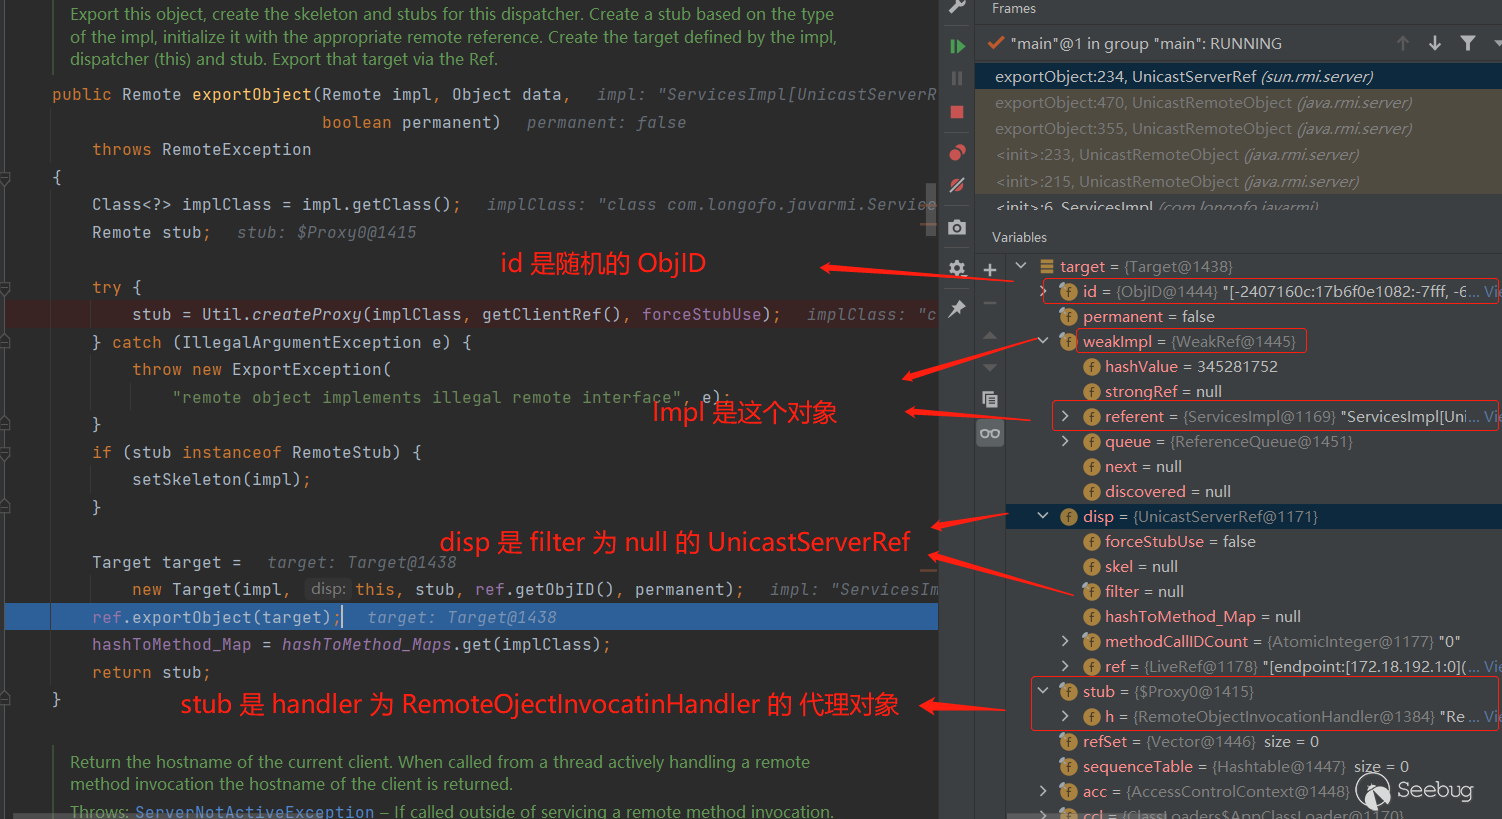
Task: Select variable sequenceTable Hashtable@1447
Action: [1246, 766]
